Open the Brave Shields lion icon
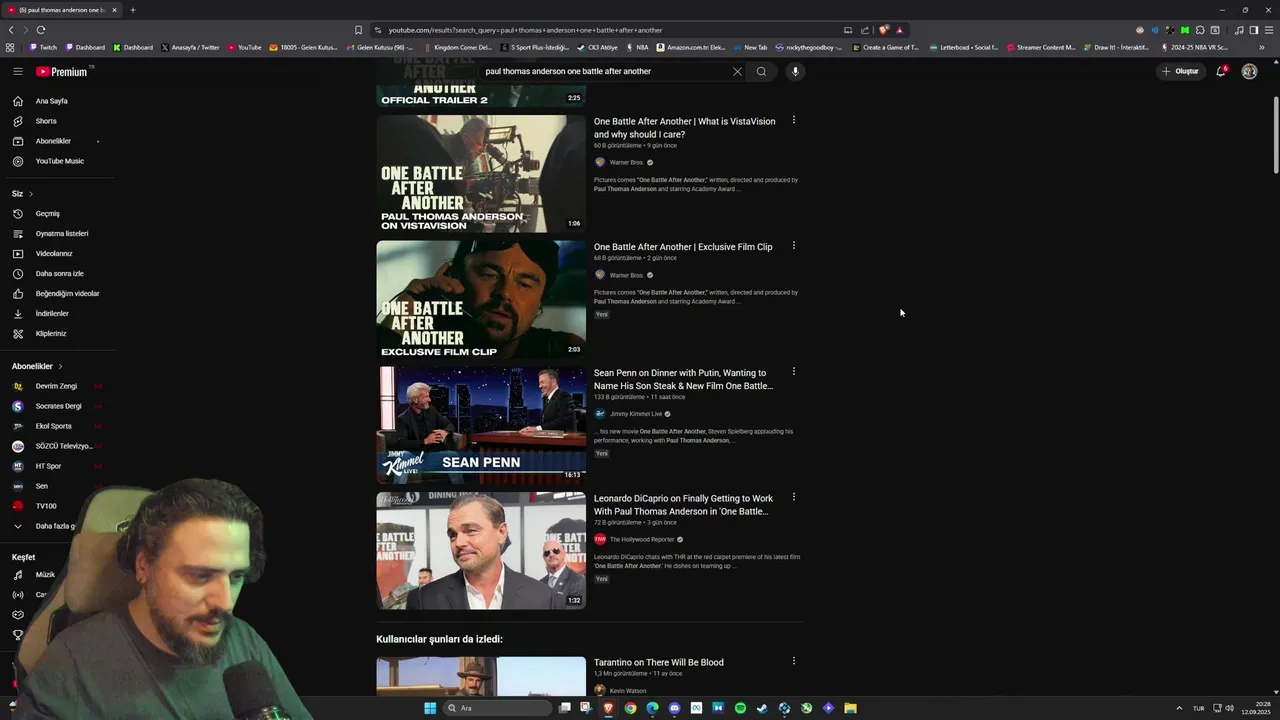 [x=884, y=30]
